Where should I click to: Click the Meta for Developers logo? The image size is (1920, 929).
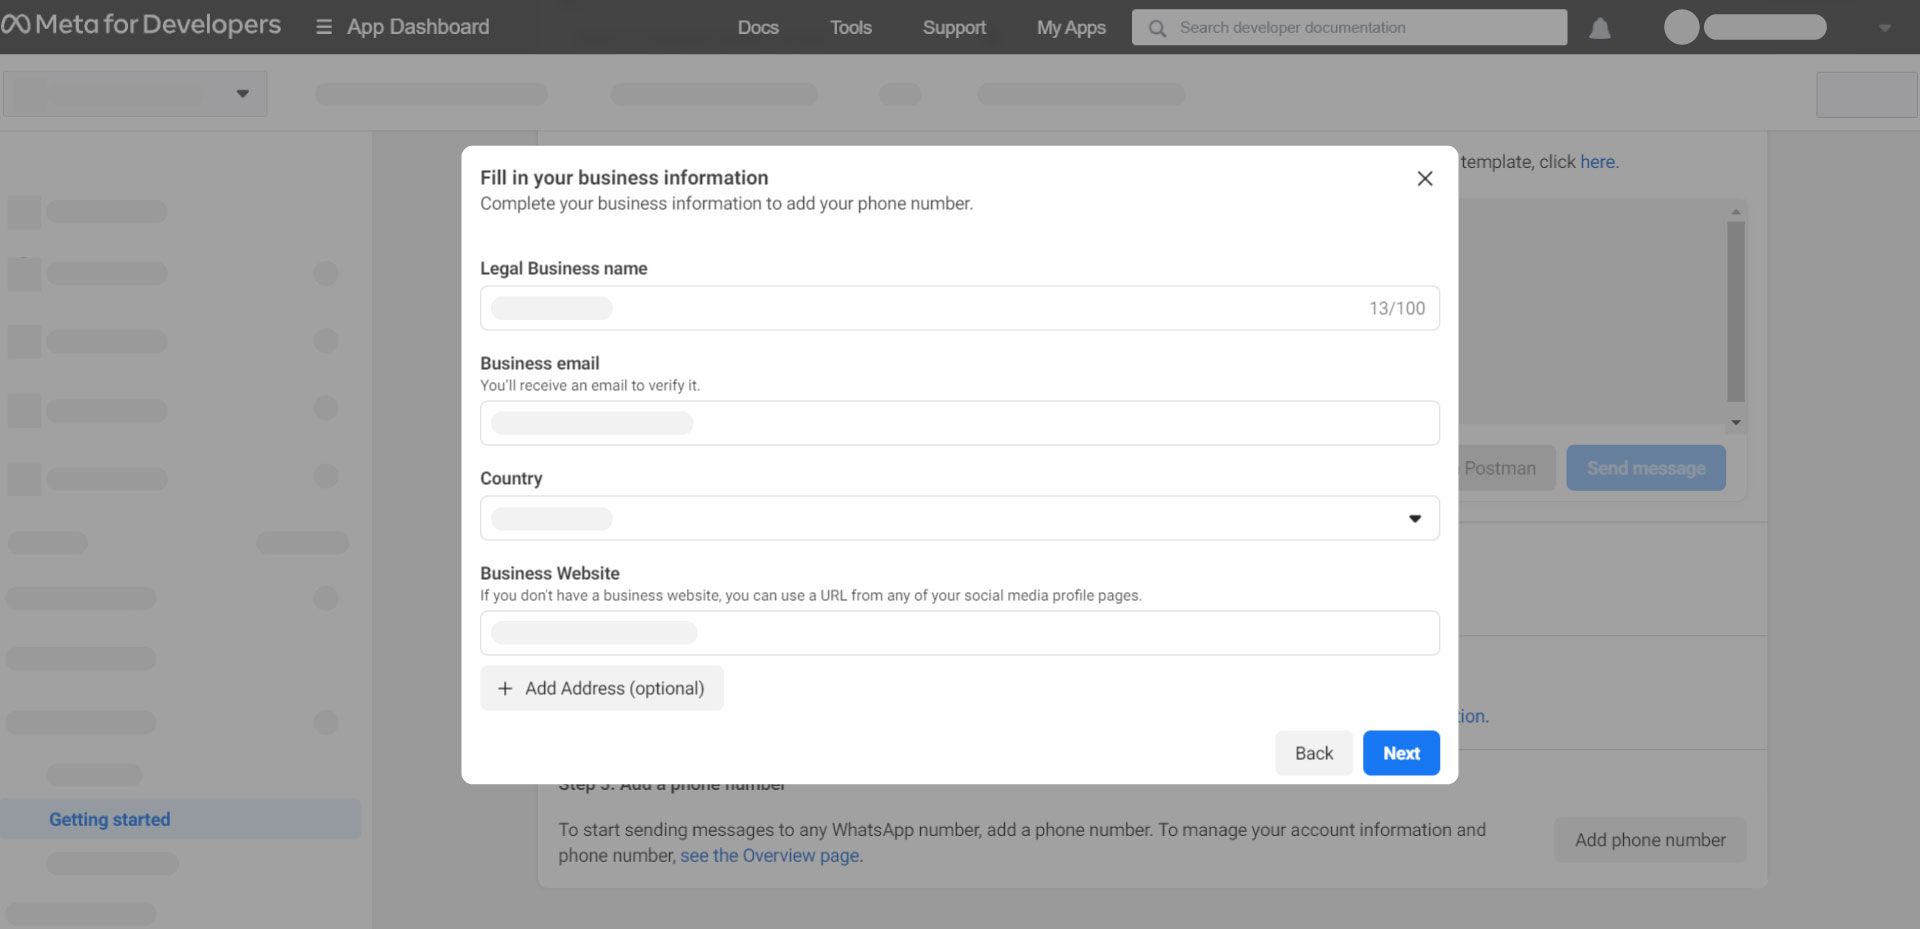pos(143,24)
